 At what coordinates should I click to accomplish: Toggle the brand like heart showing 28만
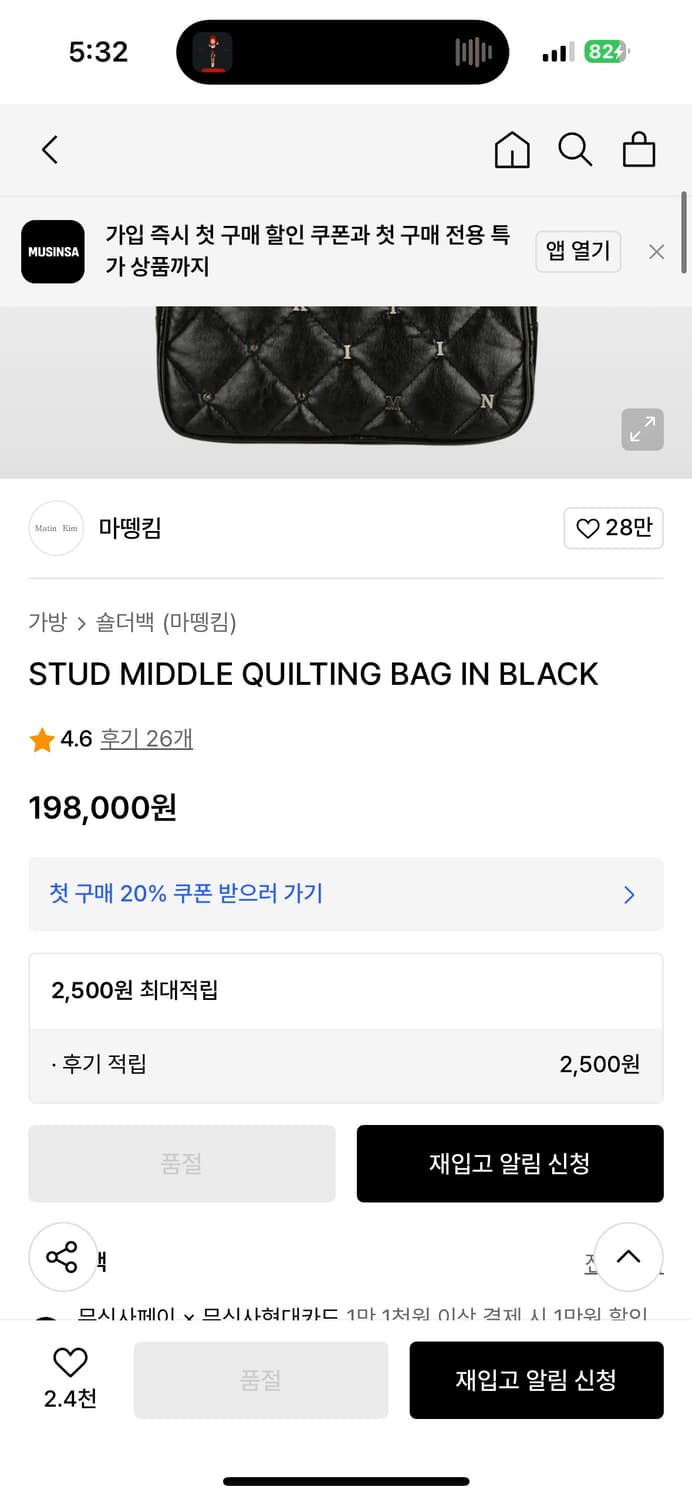[613, 528]
